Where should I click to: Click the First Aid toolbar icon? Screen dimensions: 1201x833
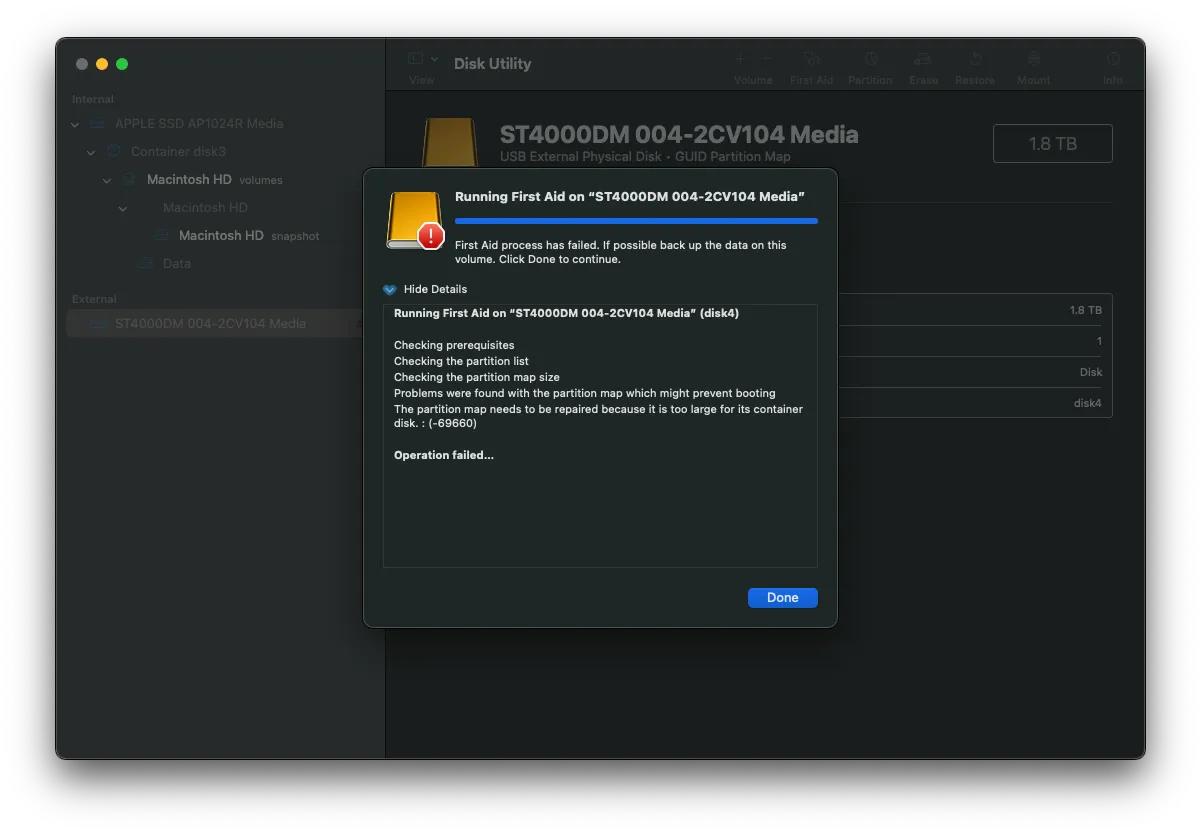click(811, 60)
